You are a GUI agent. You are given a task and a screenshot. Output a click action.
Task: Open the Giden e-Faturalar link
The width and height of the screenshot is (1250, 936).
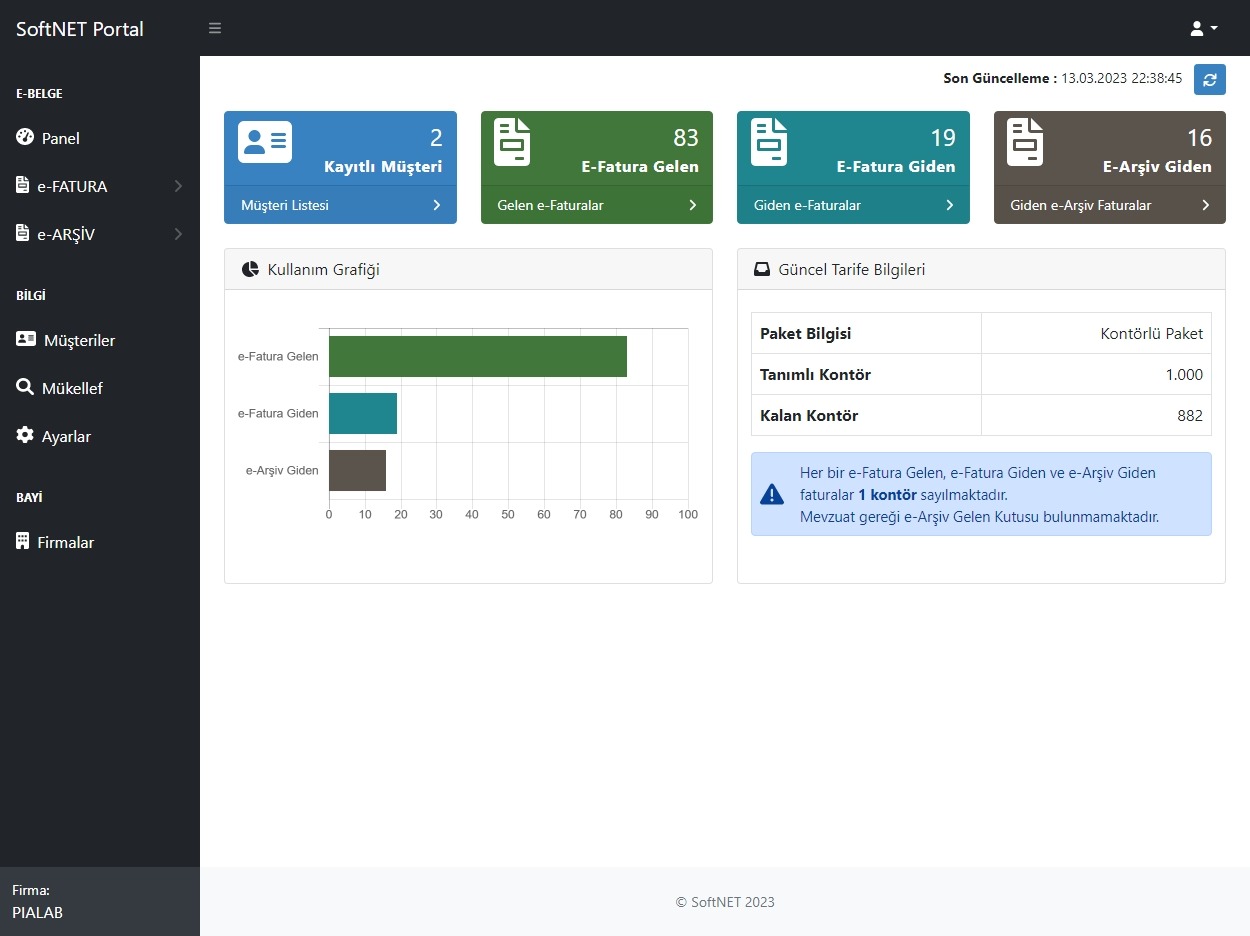[x=807, y=205]
